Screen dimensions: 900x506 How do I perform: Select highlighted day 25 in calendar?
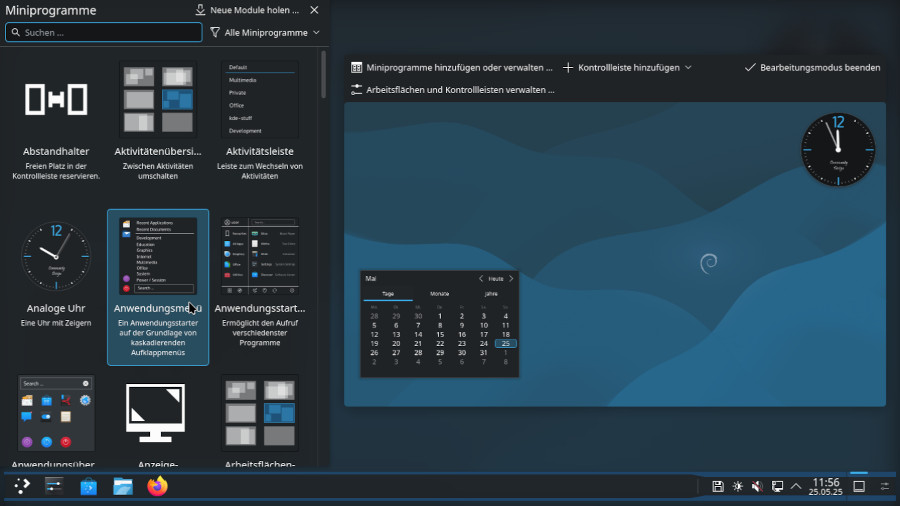(506, 344)
